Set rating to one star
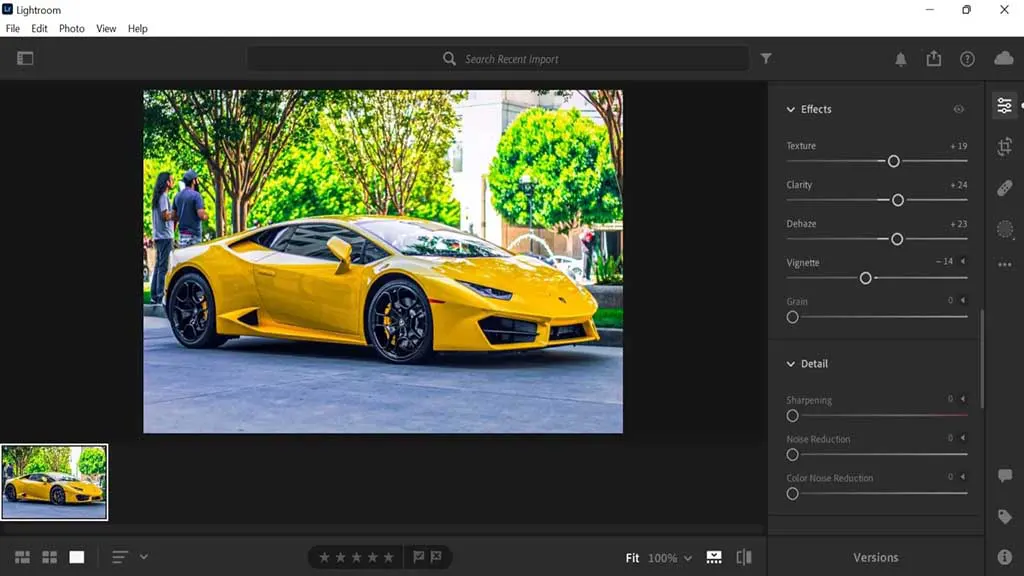This screenshot has width=1024, height=576. click(x=324, y=557)
